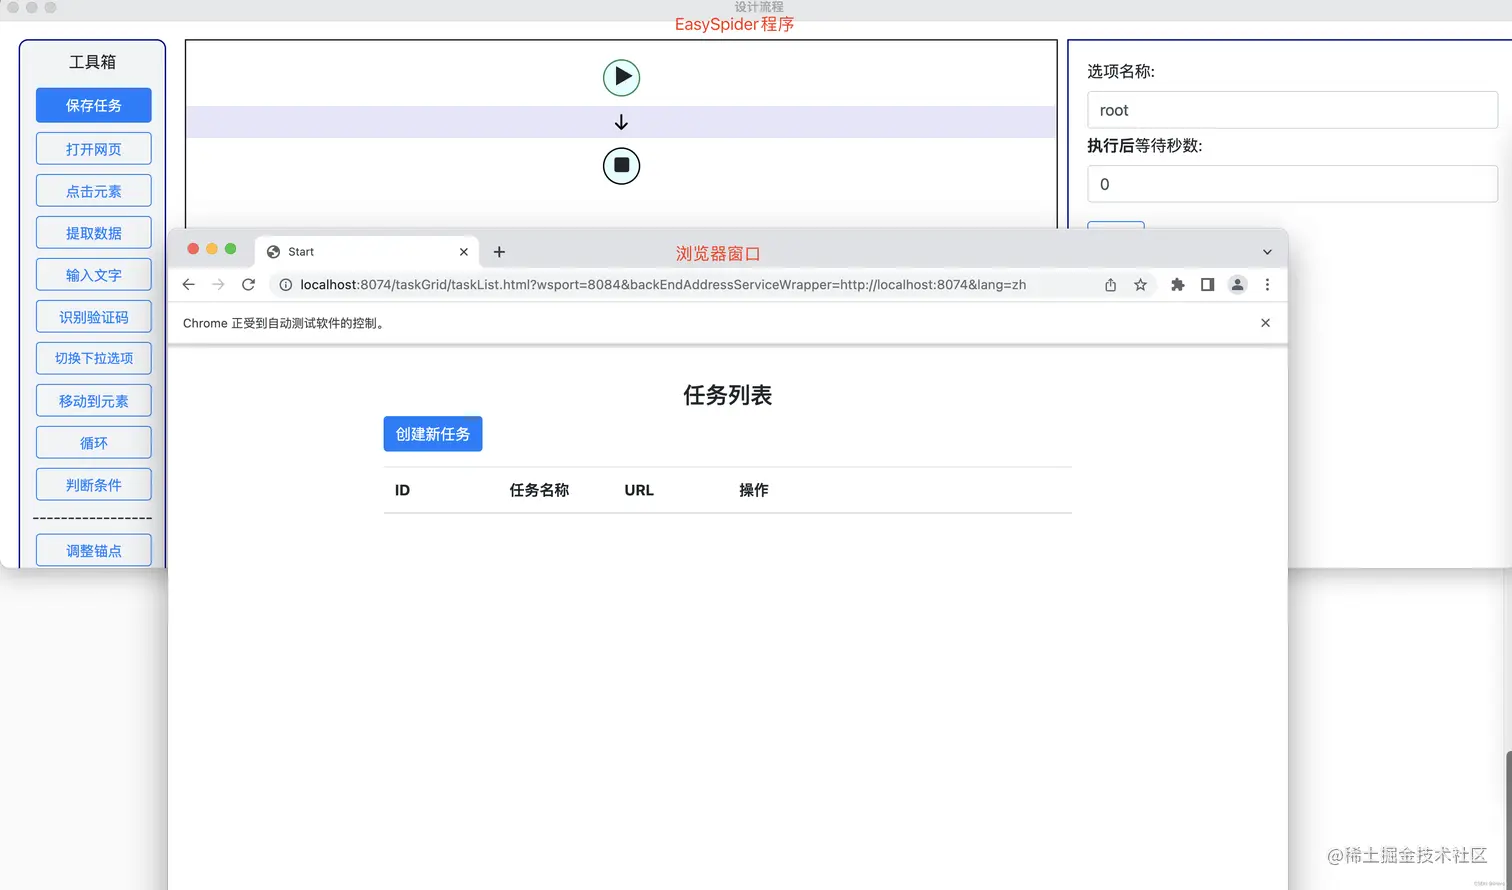Select the 提取数据 tool in the toolbox
The width and height of the screenshot is (1512, 890).
click(x=93, y=232)
